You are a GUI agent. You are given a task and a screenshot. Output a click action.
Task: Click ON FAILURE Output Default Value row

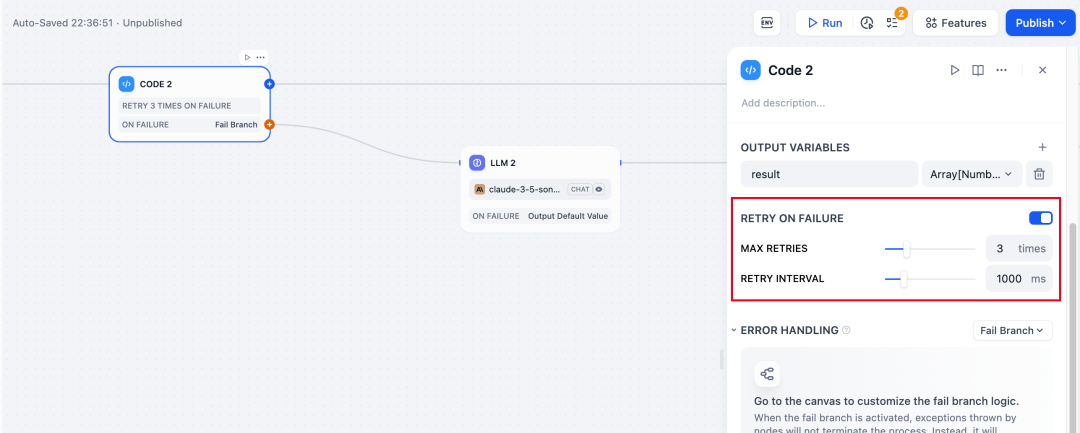(540, 215)
